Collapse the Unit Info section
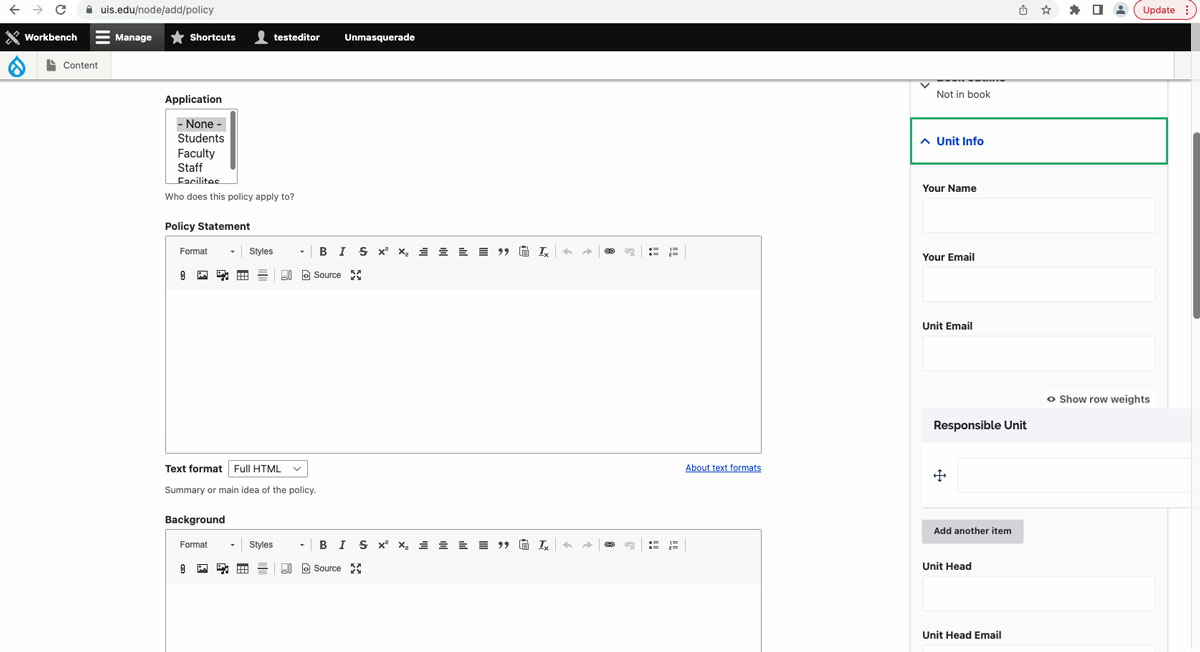Image resolution: width=1200 pixels, height=652 pixels. (1039, 141)
